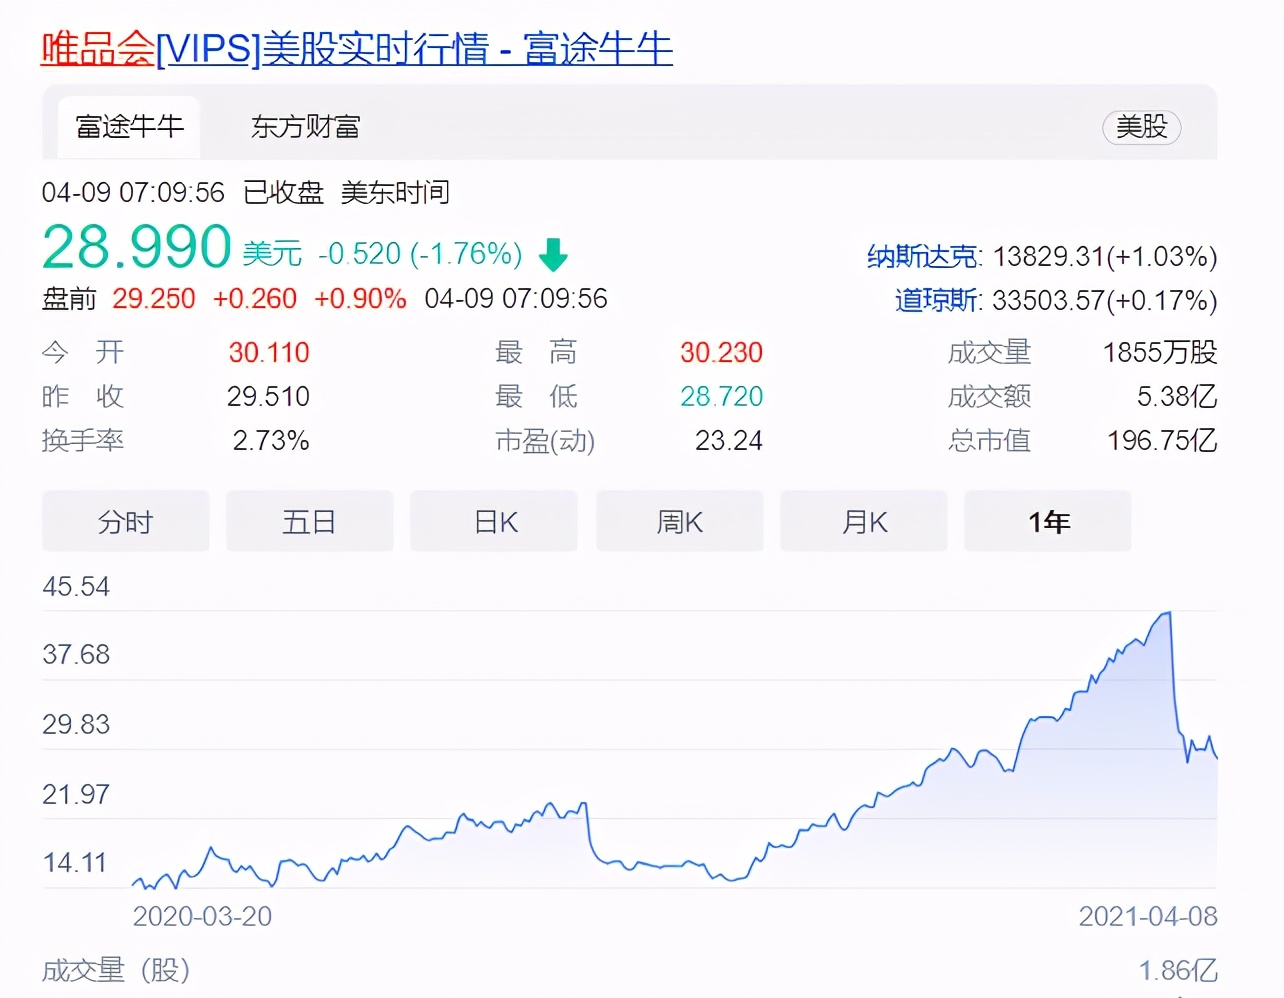Click the 换手率 turnover rate value
The height and width of the screenshot is (998, 1284).
point(270,440)
